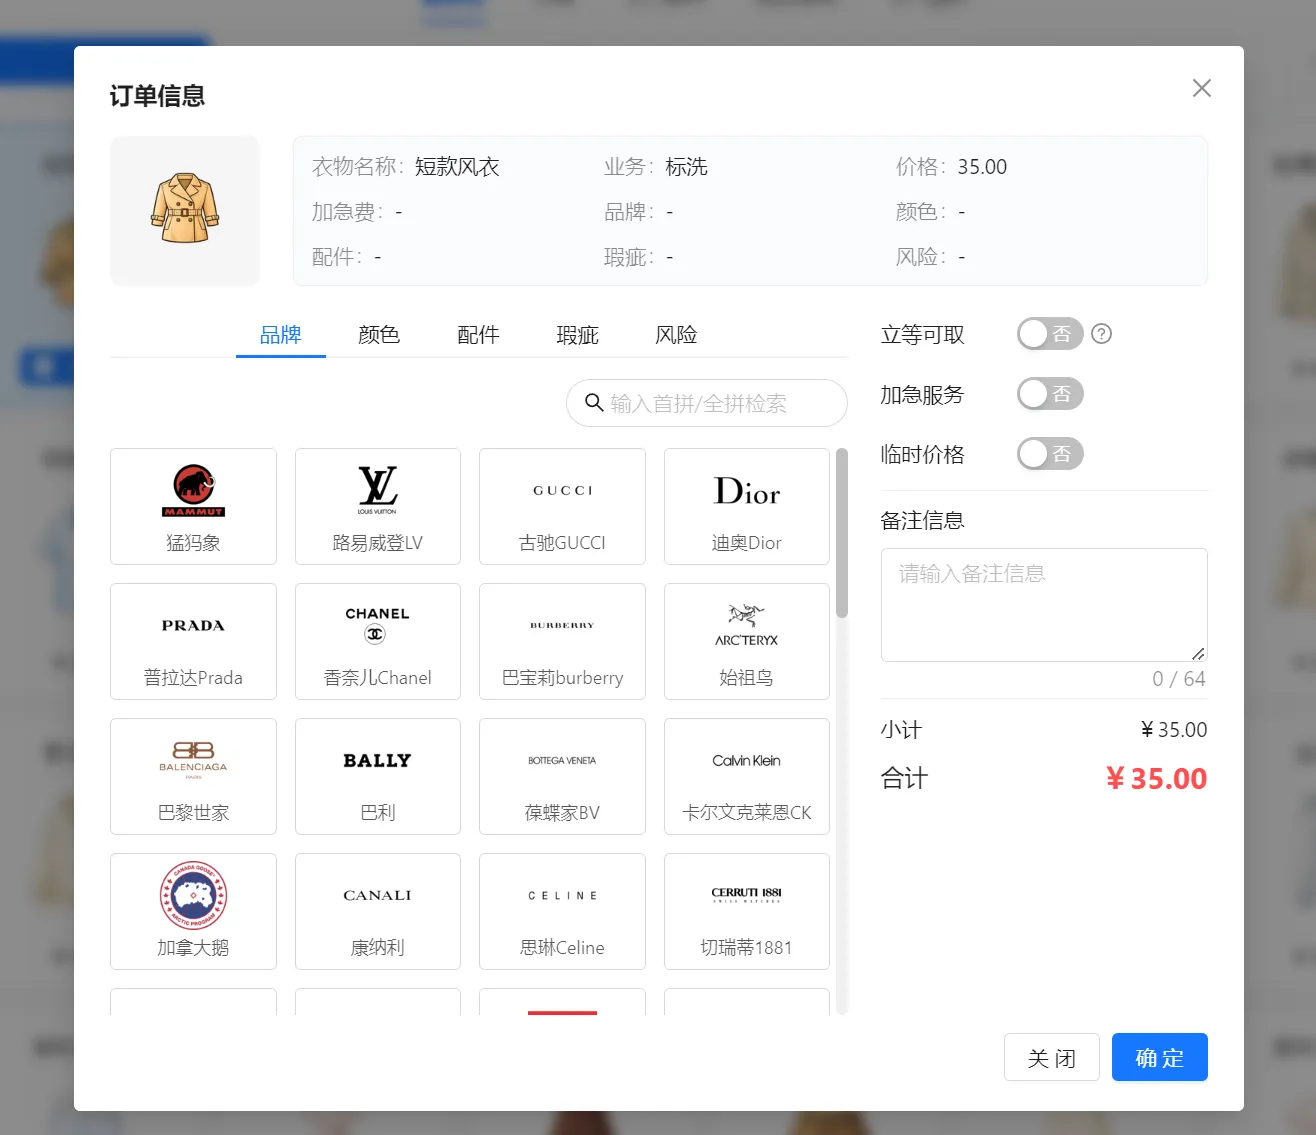Click the 确定 confirm button
This screenshot has width=1316, height=1135.
click(1160, 1057)
